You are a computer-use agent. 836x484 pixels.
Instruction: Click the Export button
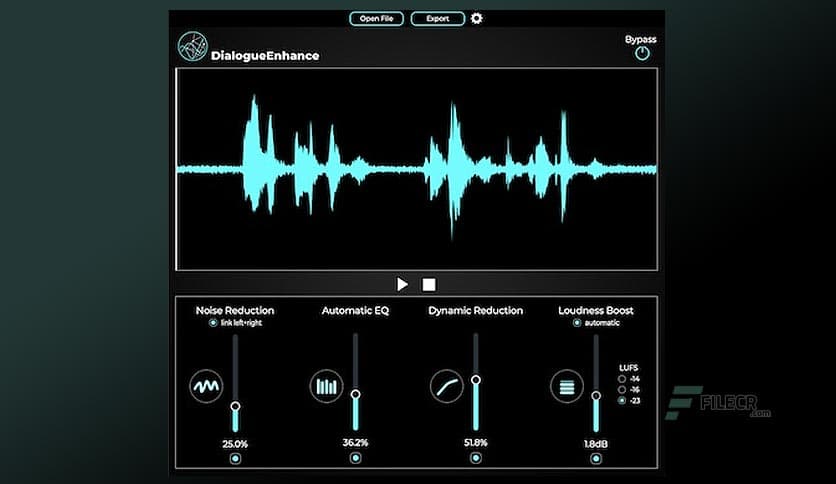438,19
